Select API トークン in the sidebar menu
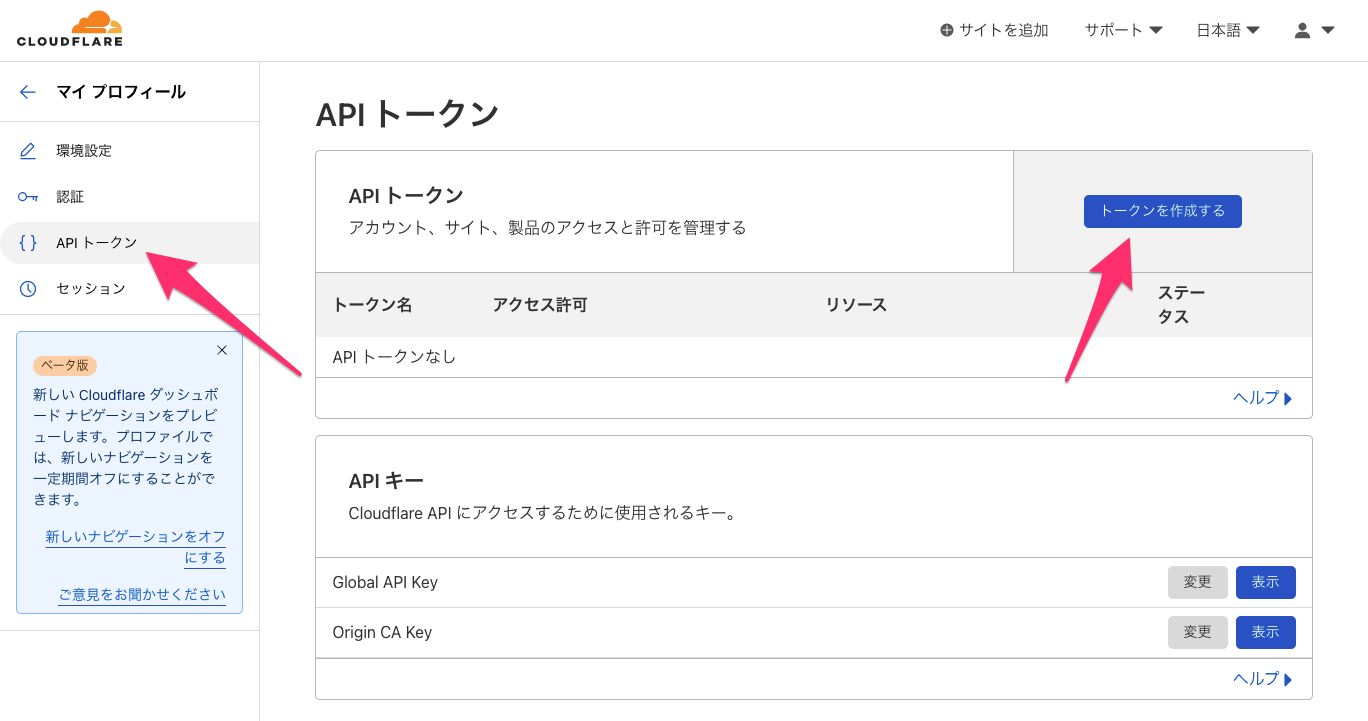 [x=98, y=242]
